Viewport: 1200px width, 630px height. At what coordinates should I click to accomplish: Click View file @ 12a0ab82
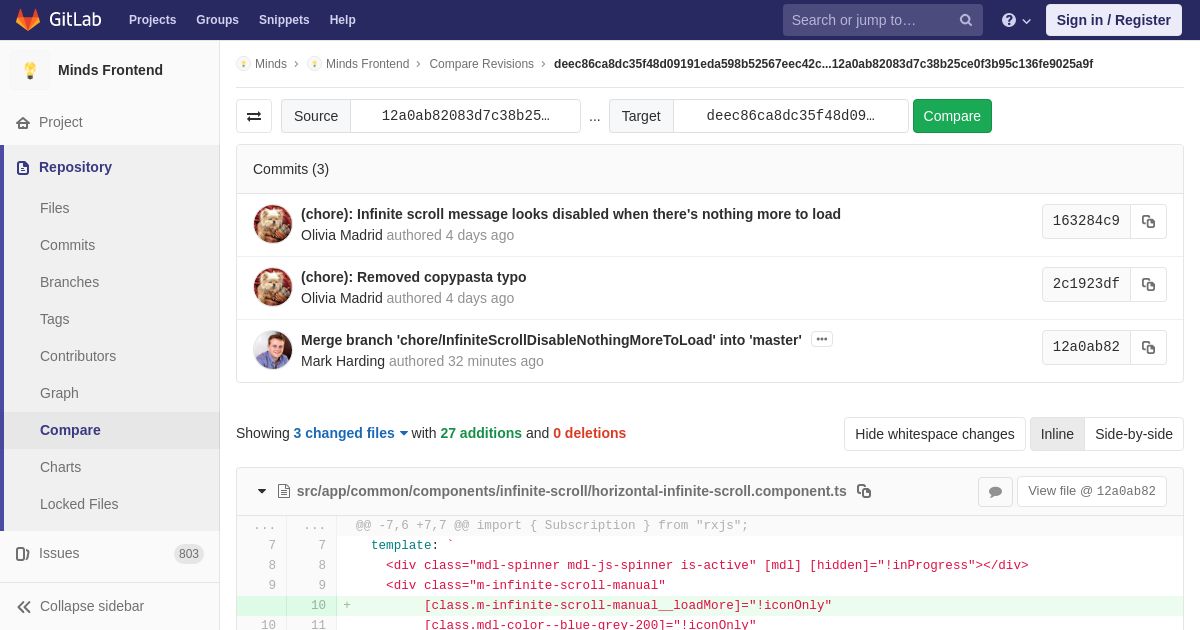point(1091,491)
